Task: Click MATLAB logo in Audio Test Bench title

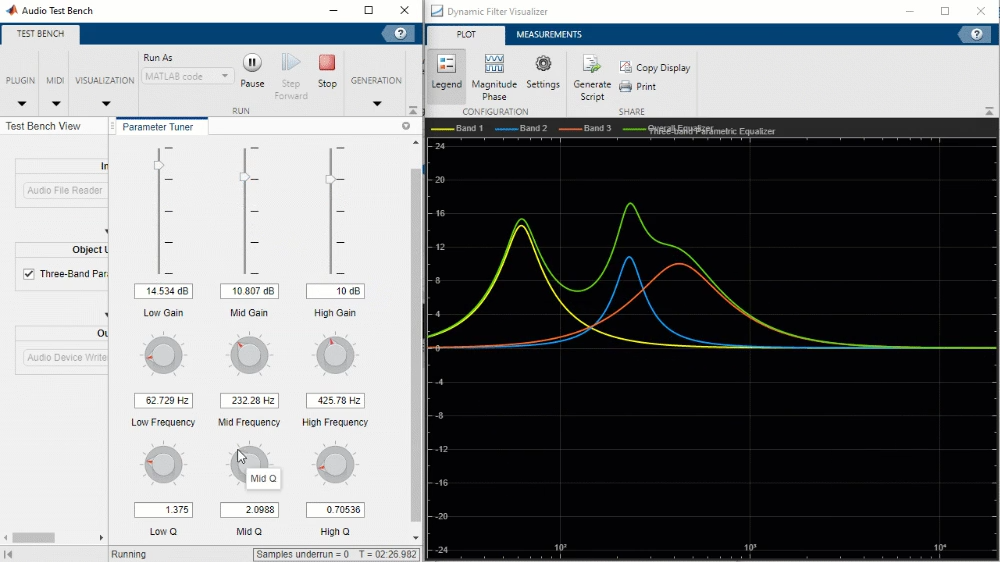Action: (x=11, y=10)
